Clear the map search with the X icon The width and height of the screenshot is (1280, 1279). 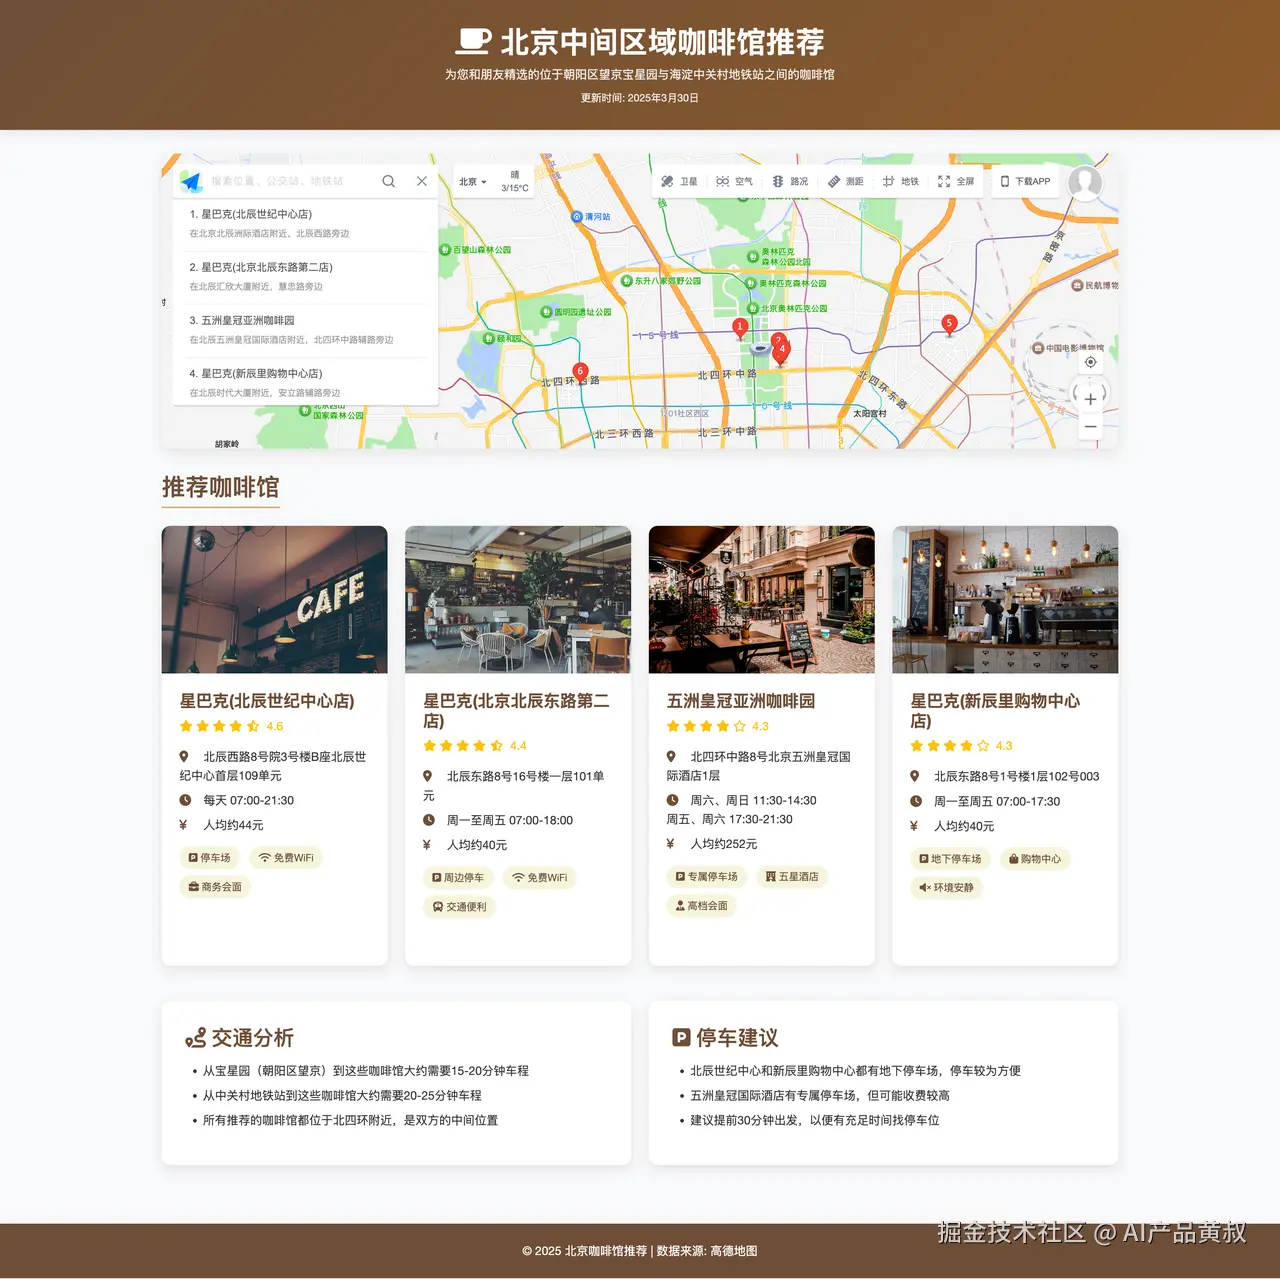422,181
